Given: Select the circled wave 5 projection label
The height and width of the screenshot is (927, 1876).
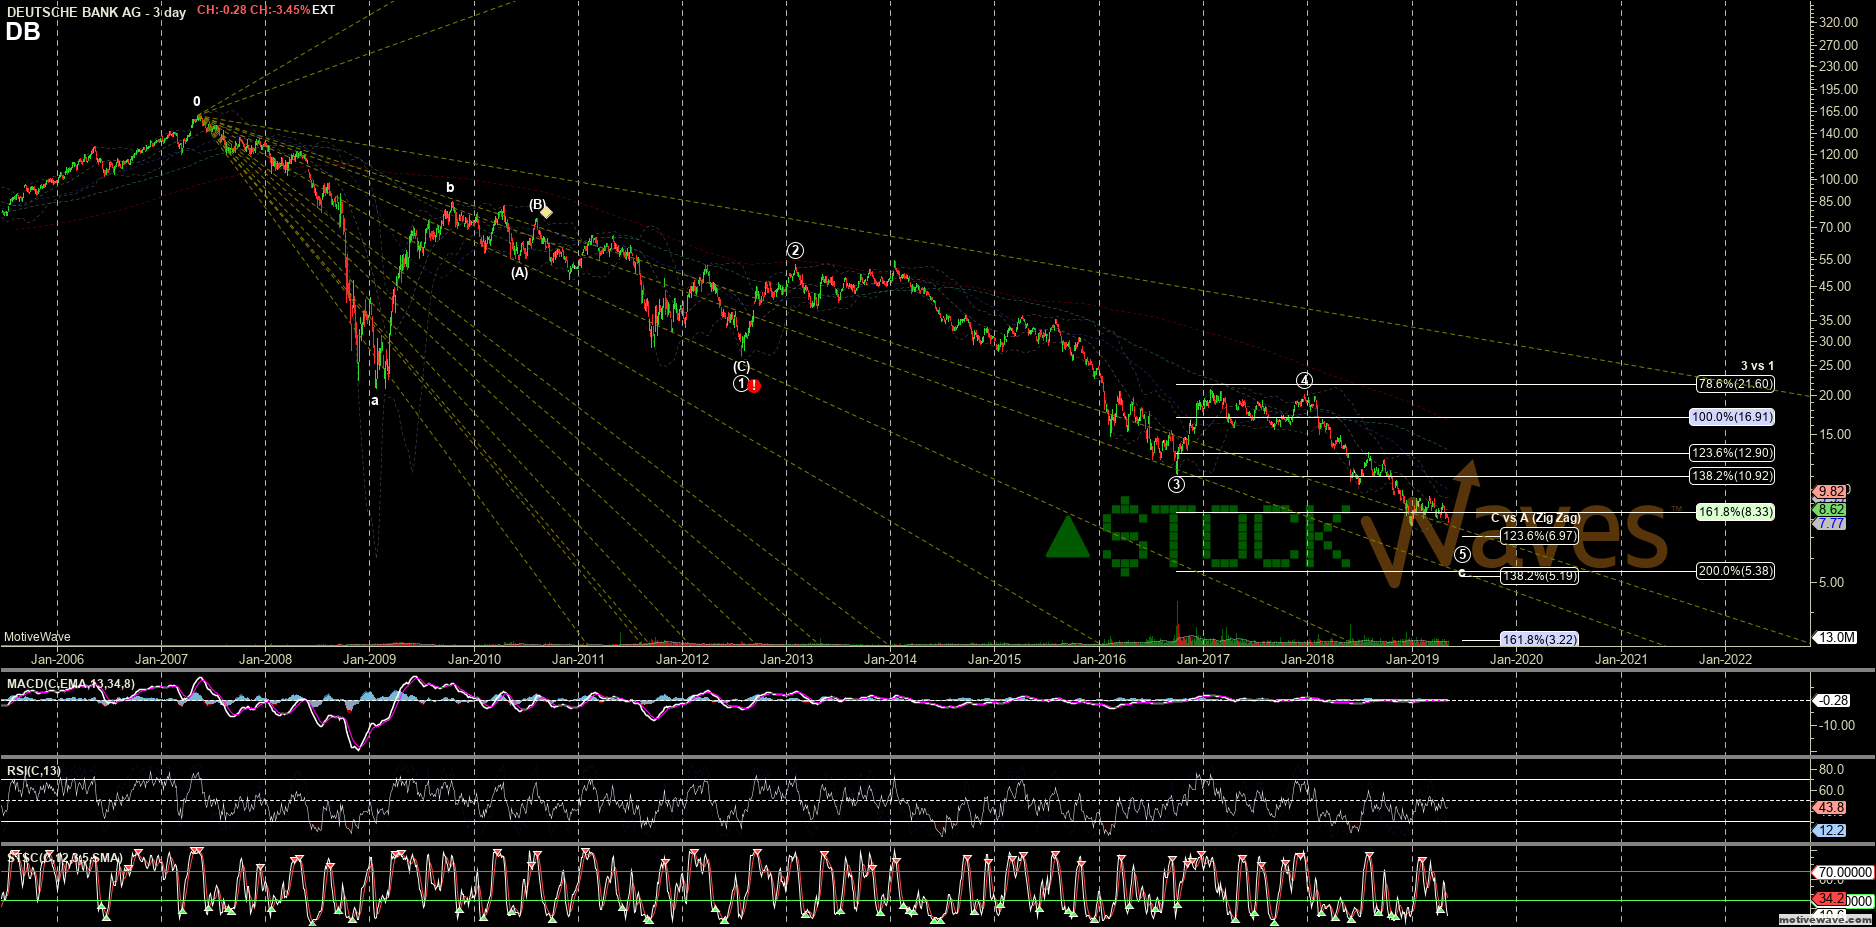Looking at the screenshot, I should pyautogui.click(x=1463, y=554).
